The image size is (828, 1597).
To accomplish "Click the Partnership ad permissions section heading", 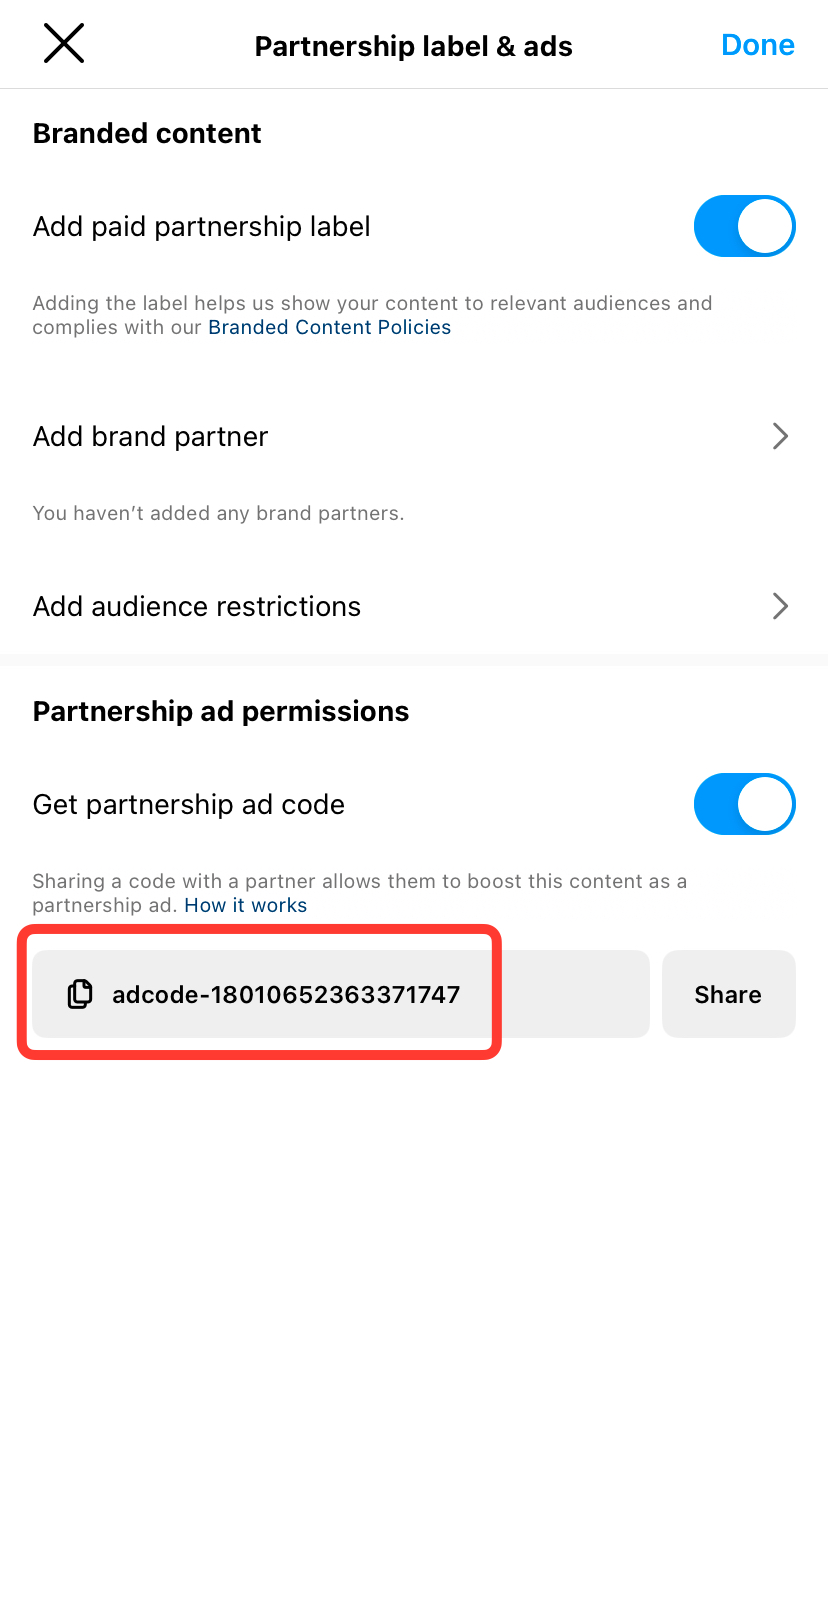I will point(221,711).
